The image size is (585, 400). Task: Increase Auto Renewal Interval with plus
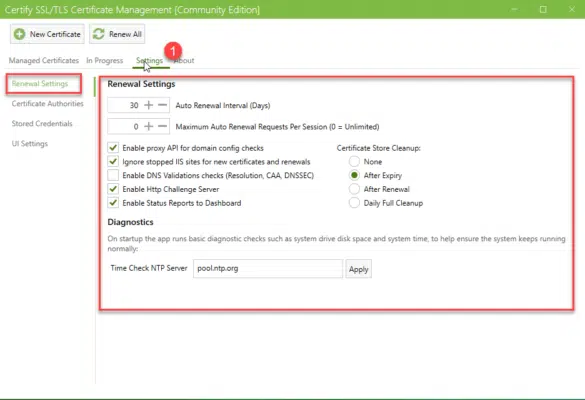tap(148, 105)
